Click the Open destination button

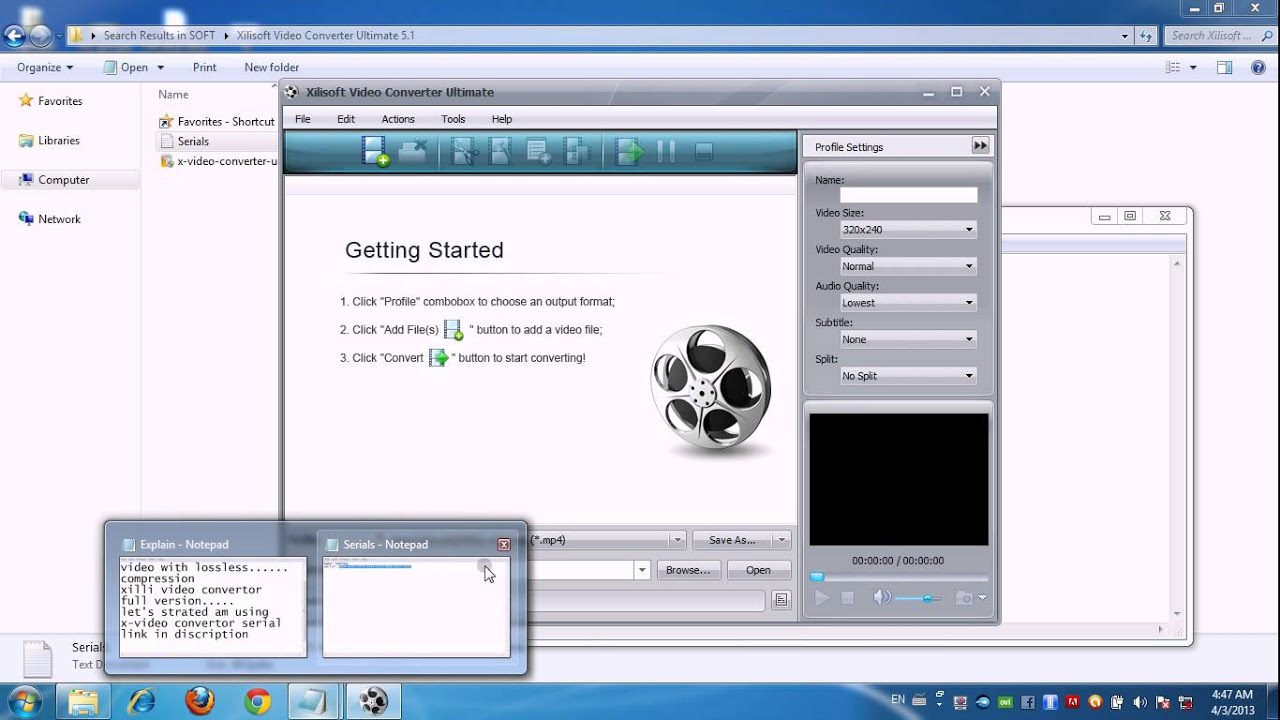[758, 570]
